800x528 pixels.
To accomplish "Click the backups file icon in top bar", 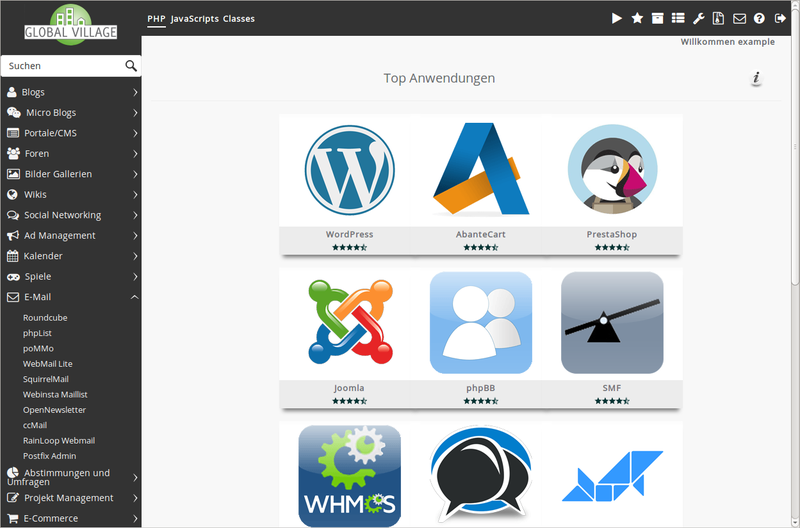I will (x=718, y=18).
